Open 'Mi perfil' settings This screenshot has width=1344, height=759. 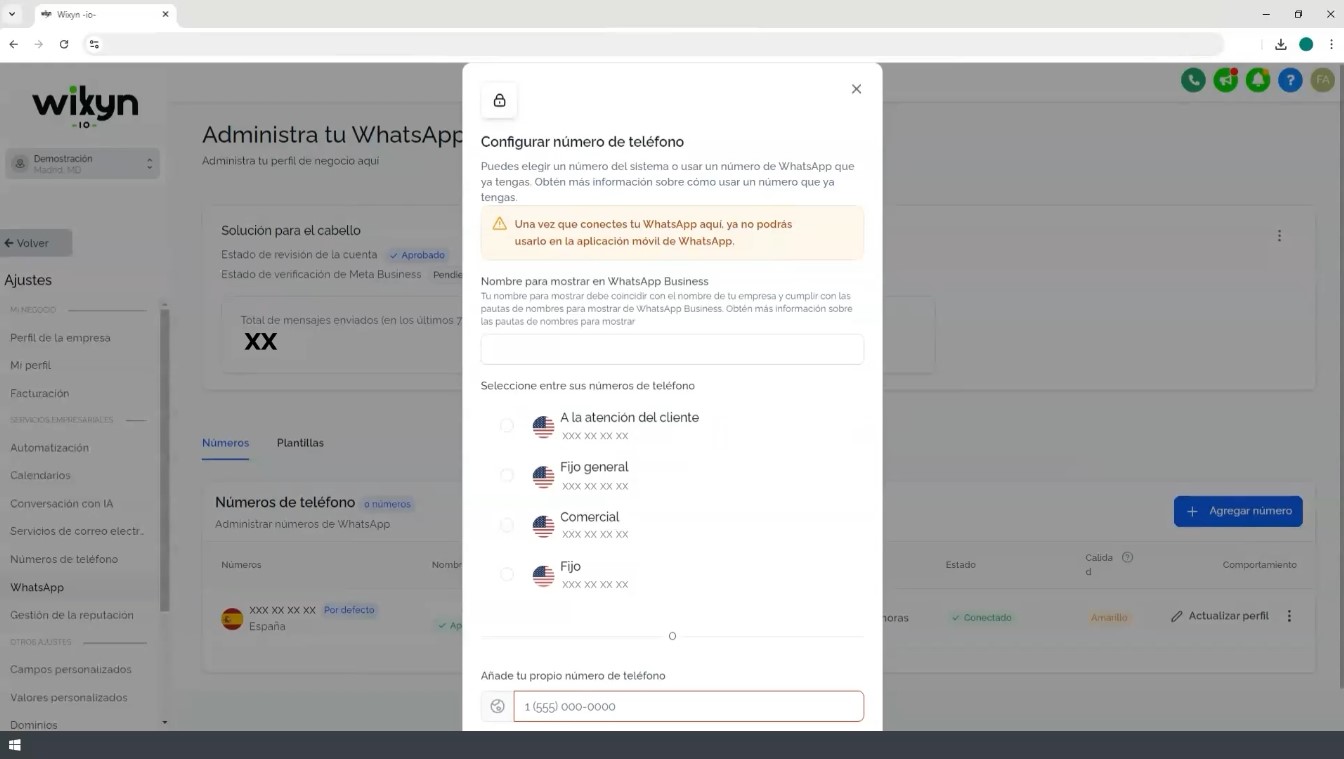[31, 366]
